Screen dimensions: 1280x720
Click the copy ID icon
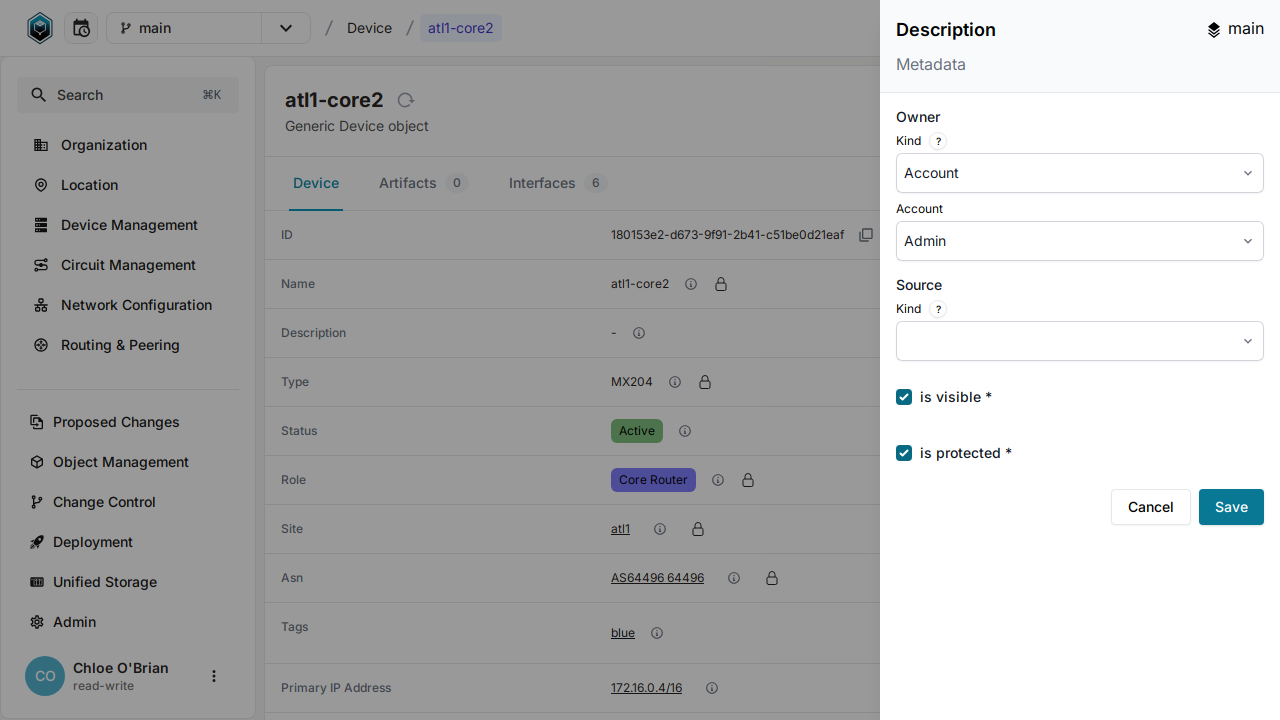866,235
